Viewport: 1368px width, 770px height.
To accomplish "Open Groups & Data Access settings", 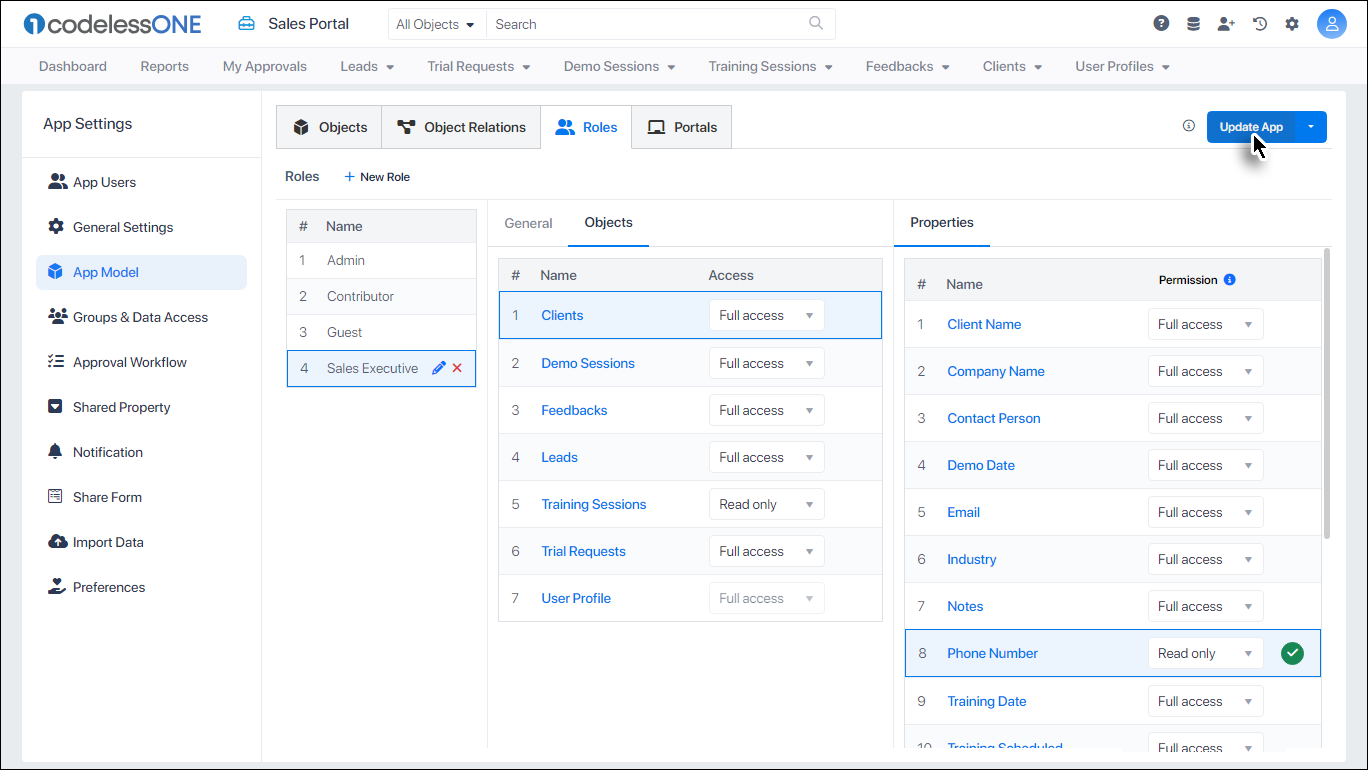I will pos(140,317).
